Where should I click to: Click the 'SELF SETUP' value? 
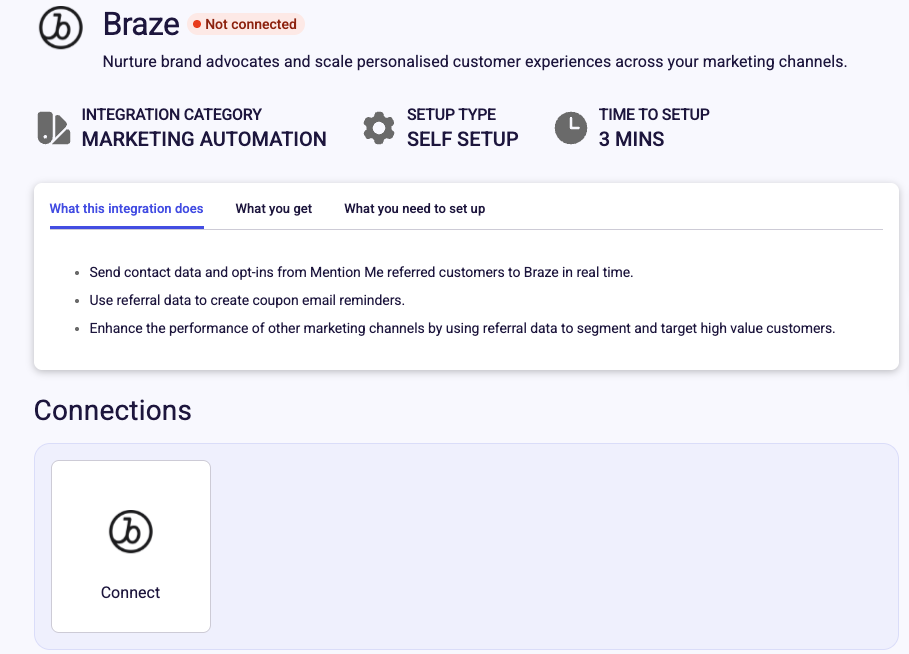[463, 139]
